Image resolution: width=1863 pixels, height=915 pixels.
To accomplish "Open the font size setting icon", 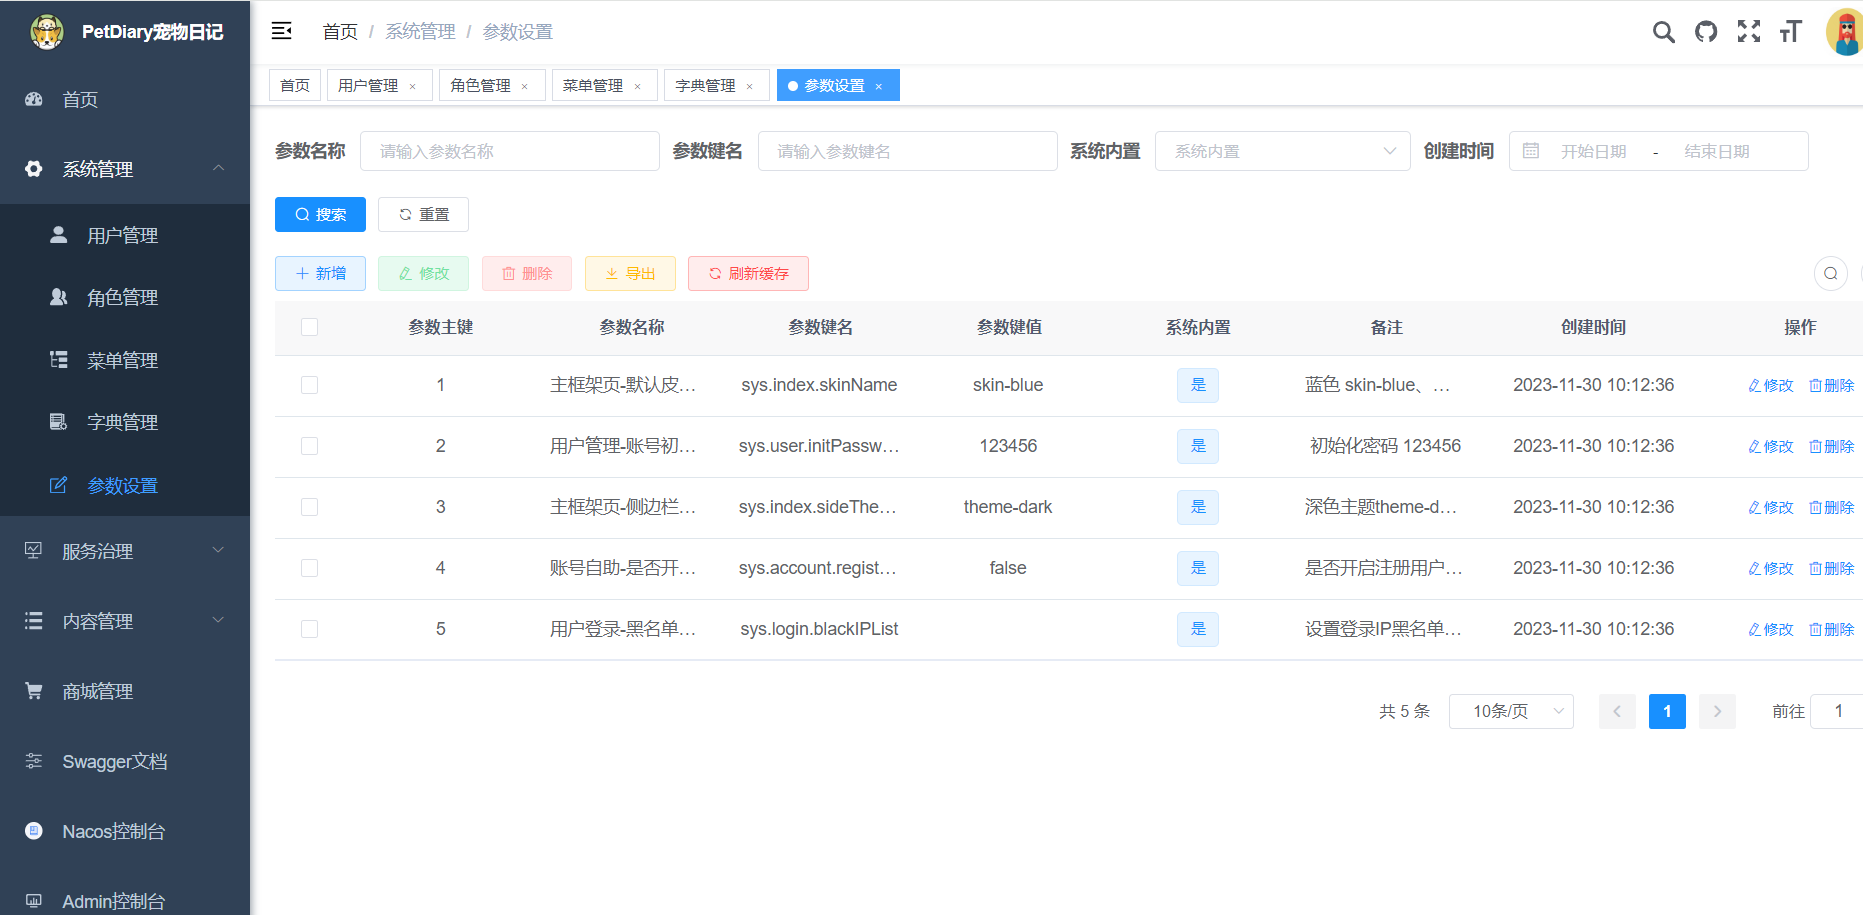I will tap(1791, 32).
